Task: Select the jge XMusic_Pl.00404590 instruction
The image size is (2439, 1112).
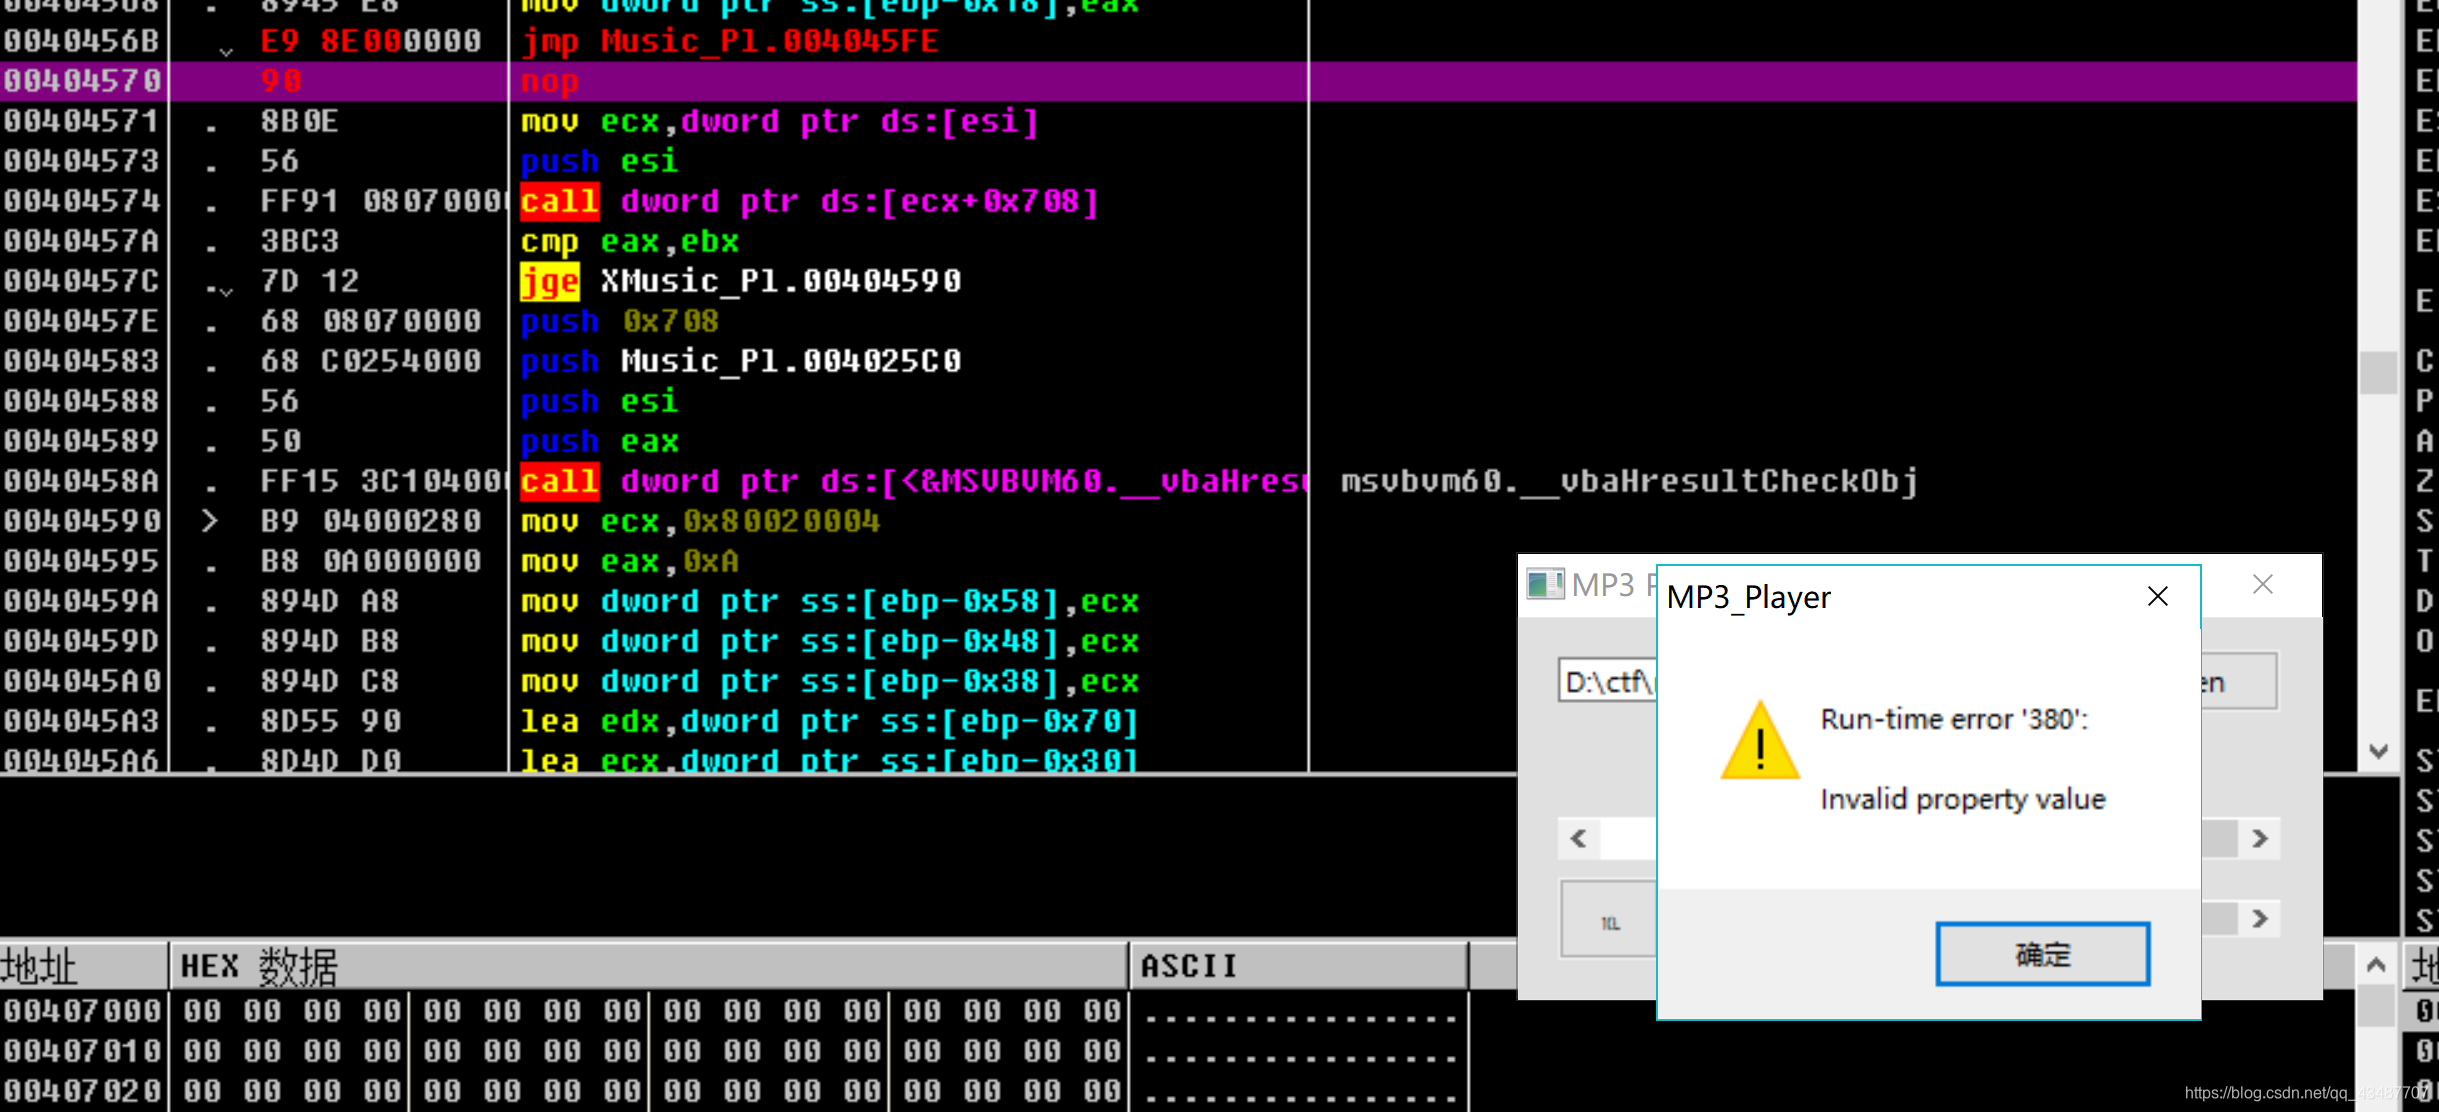Action: (741, 281)
